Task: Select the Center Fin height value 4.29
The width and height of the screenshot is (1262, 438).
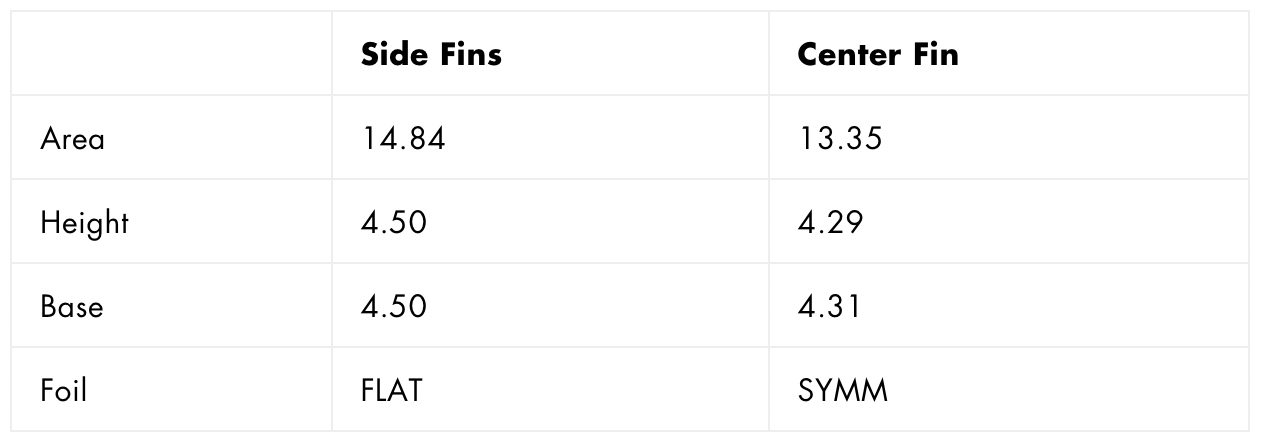Action: click(x=830, y=222)
